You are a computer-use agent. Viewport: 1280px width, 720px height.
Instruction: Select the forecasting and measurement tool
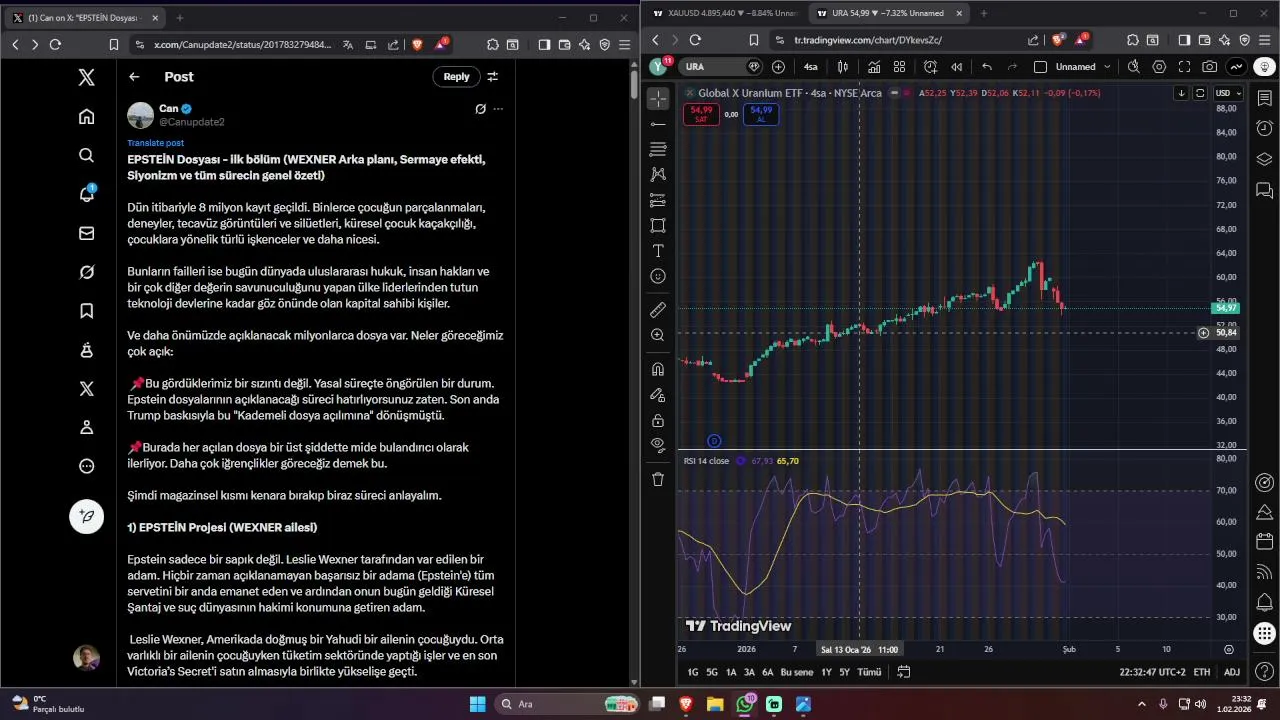(658, 200)
